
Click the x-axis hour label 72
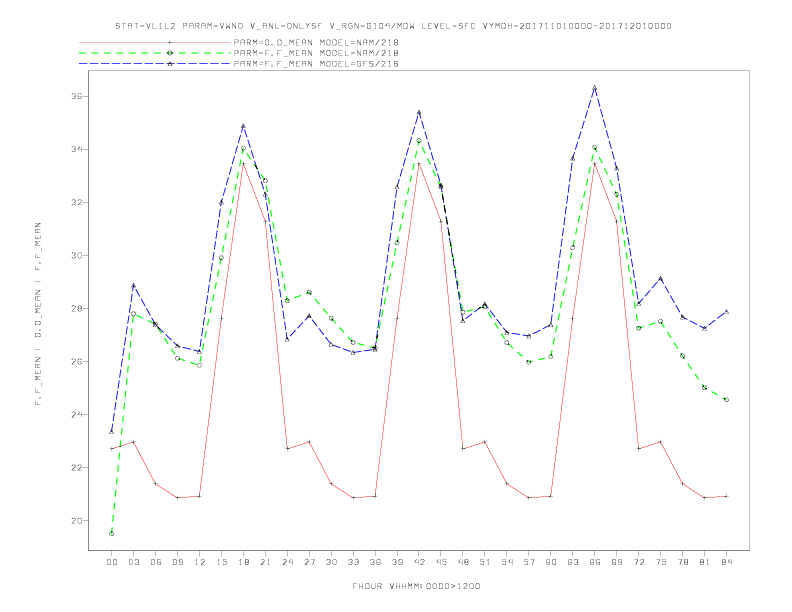coord(638,562)
